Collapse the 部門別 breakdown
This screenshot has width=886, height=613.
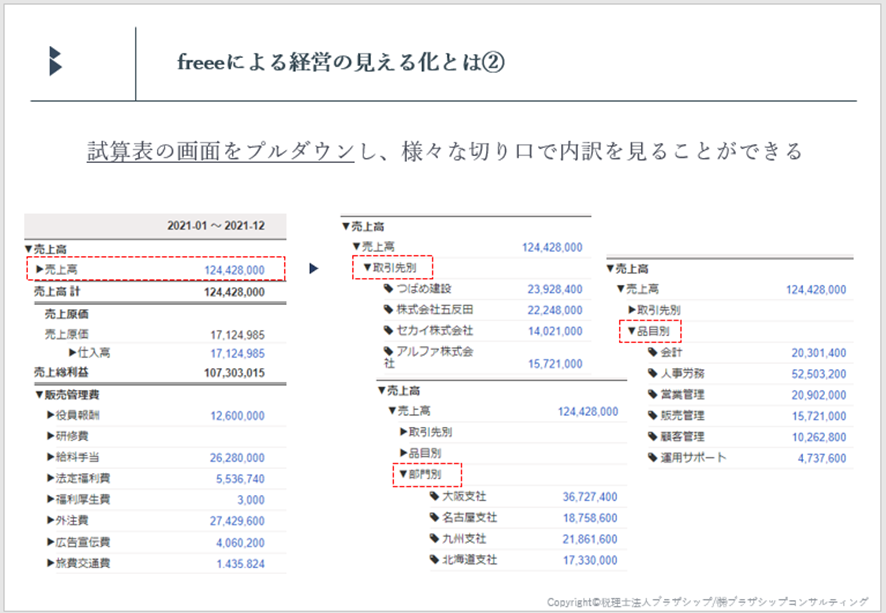click(x=403, y=474)
